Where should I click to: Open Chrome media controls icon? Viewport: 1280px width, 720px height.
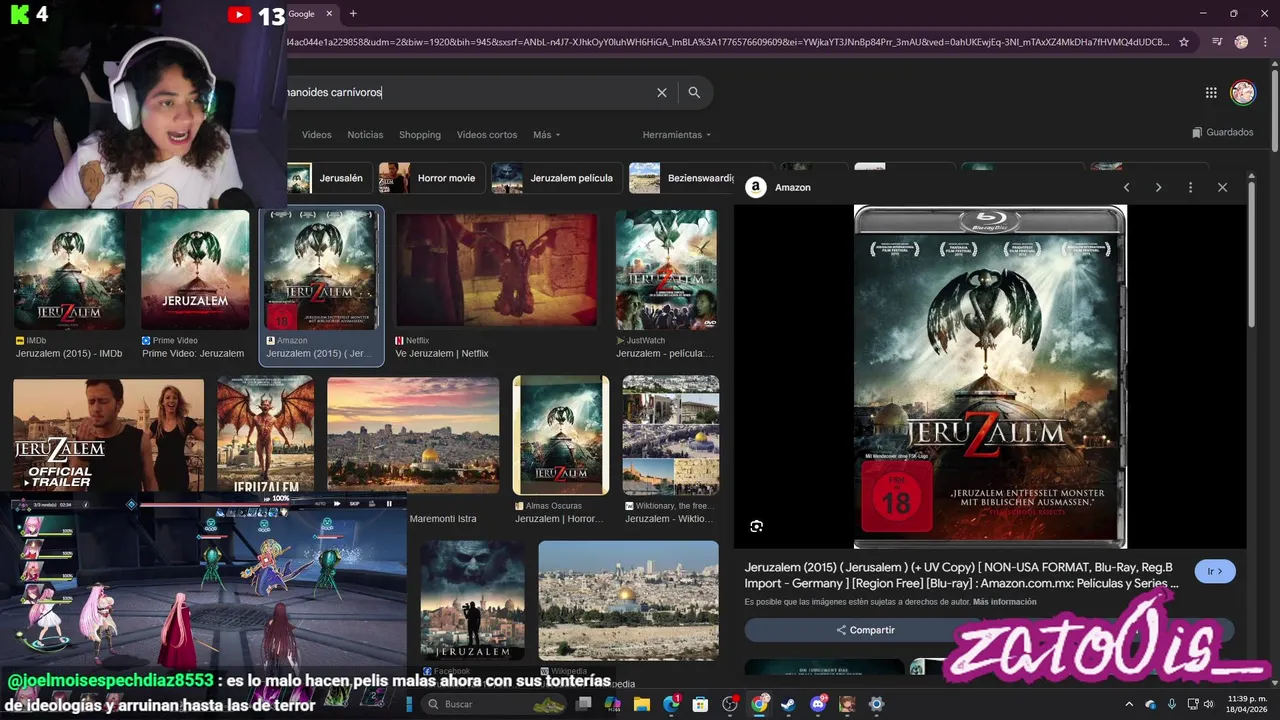coord(1217,42)
